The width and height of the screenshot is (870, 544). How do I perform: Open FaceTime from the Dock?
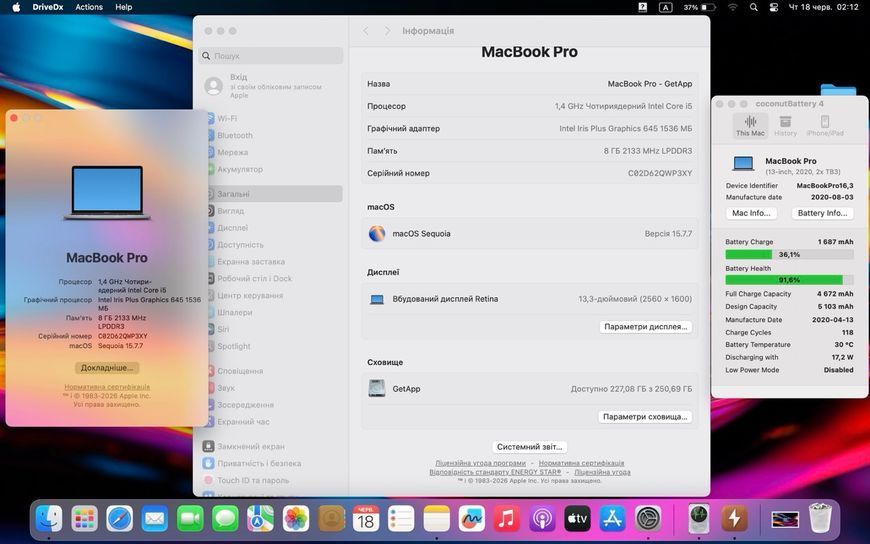tap(190, 519)
